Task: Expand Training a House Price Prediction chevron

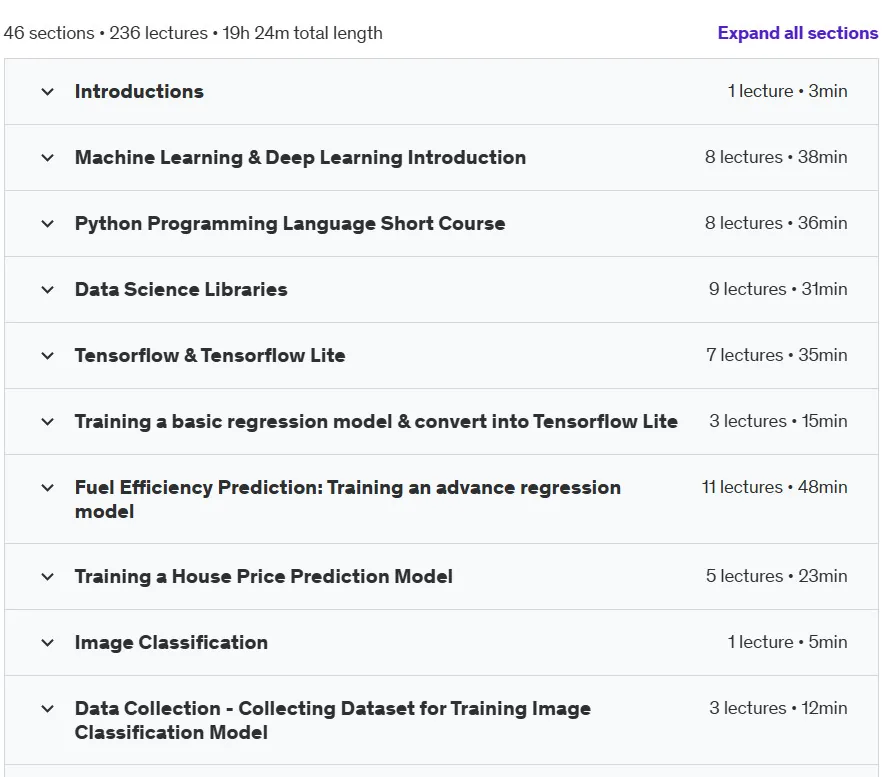Action: [48, 577]
